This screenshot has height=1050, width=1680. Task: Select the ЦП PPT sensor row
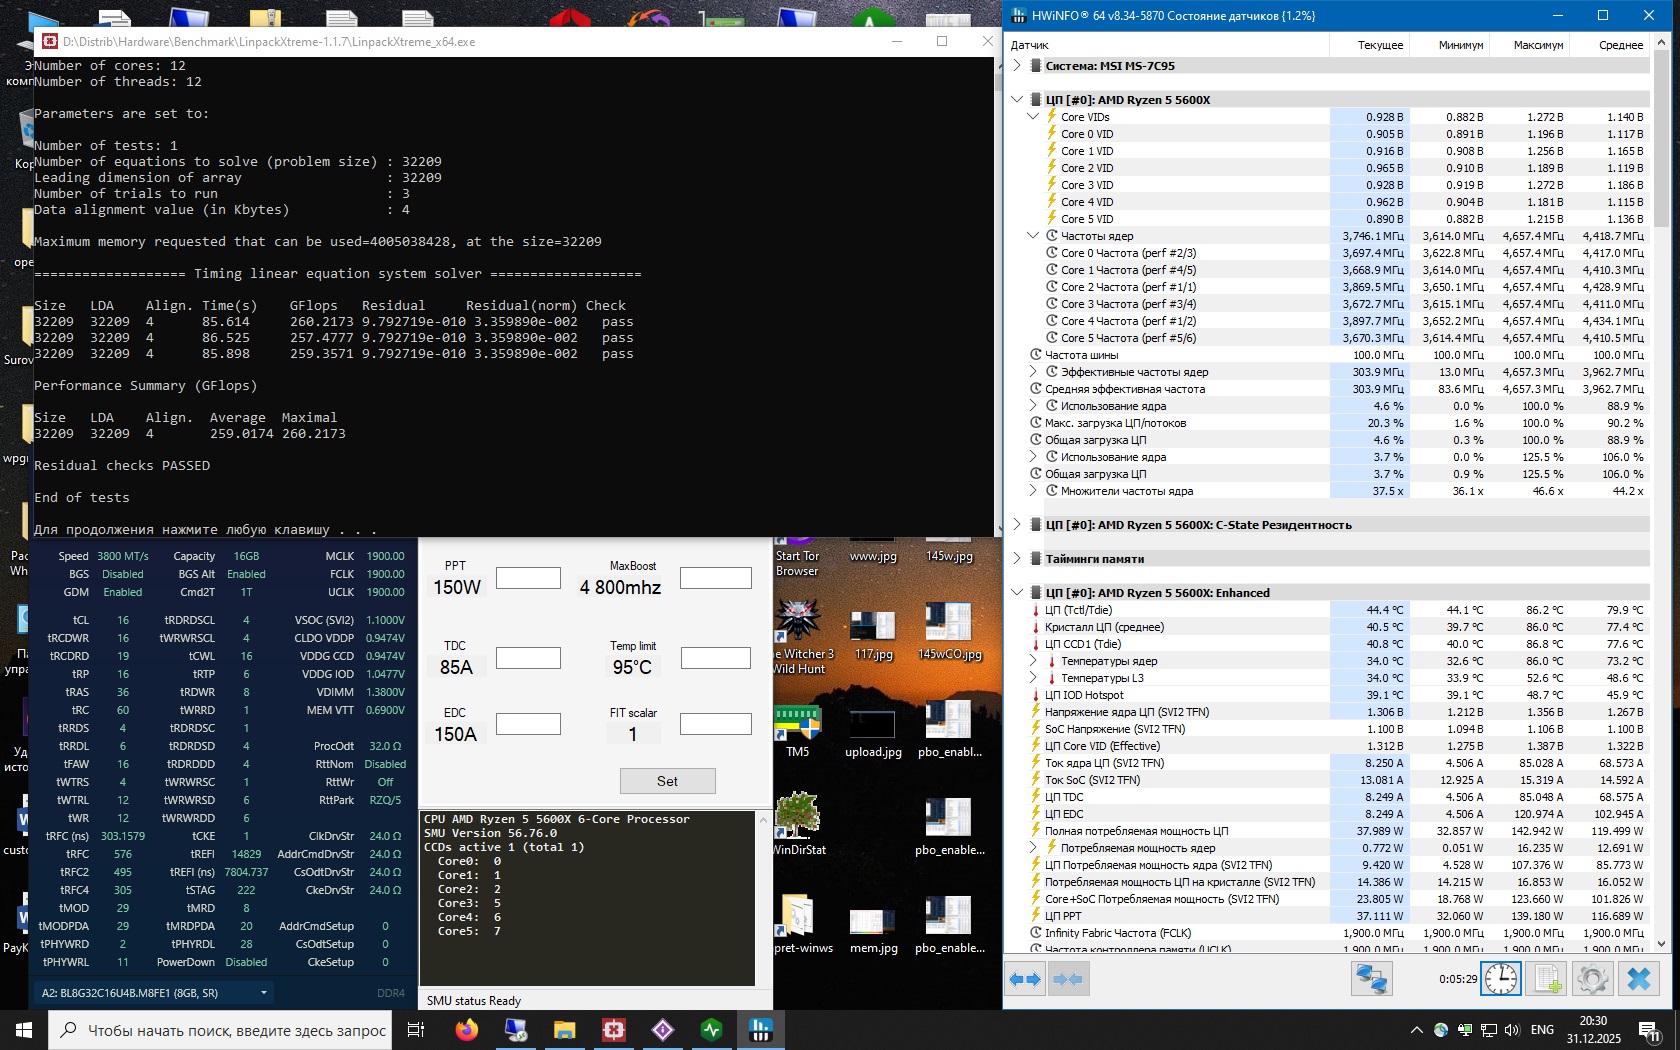tap(1329, 916)
